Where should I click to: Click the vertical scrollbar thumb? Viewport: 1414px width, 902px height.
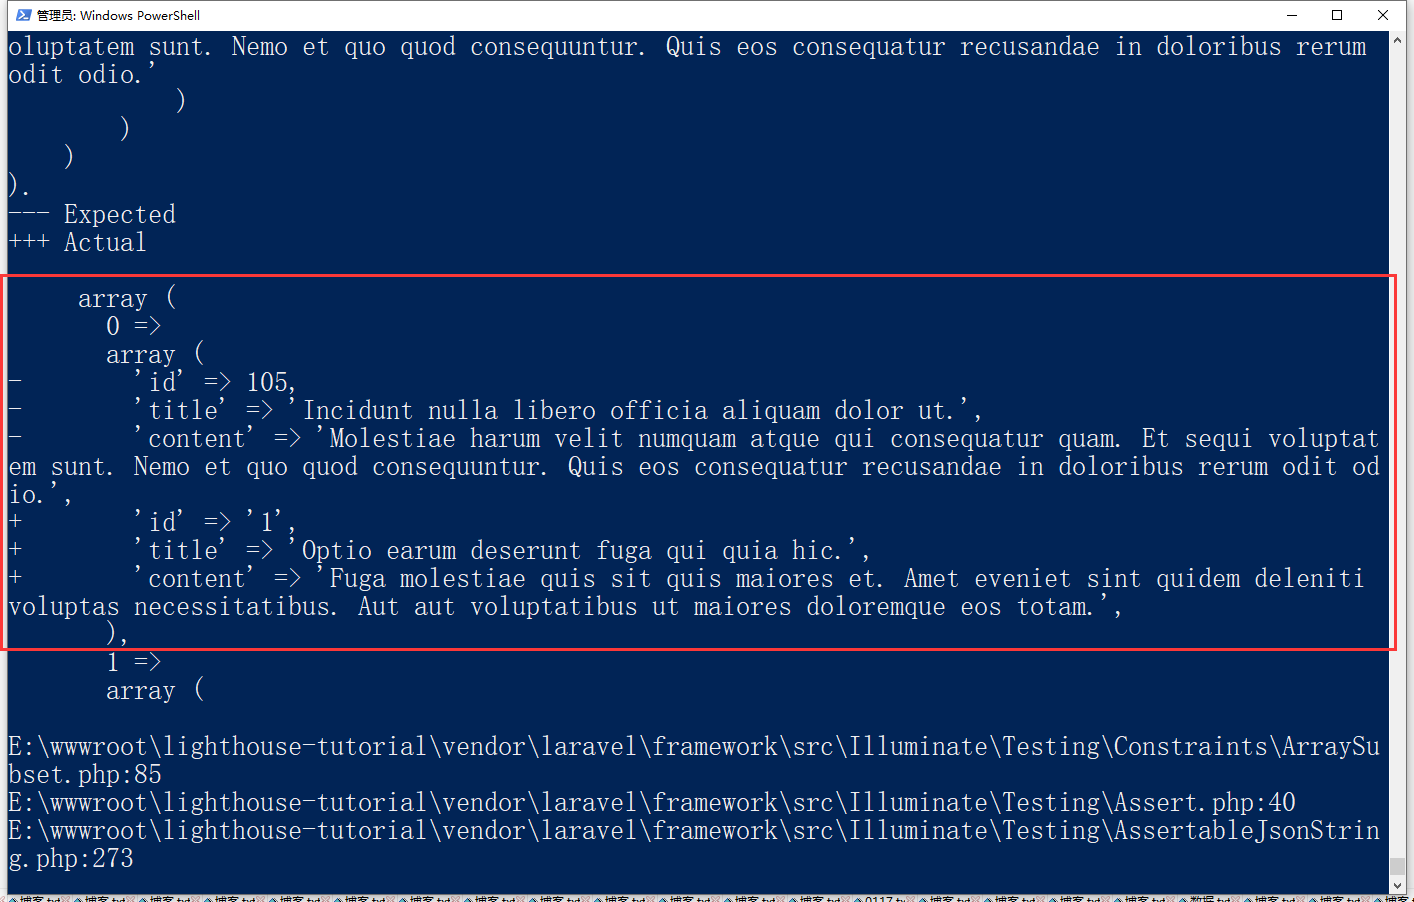pyautogui.click(x=1397, y=866)
